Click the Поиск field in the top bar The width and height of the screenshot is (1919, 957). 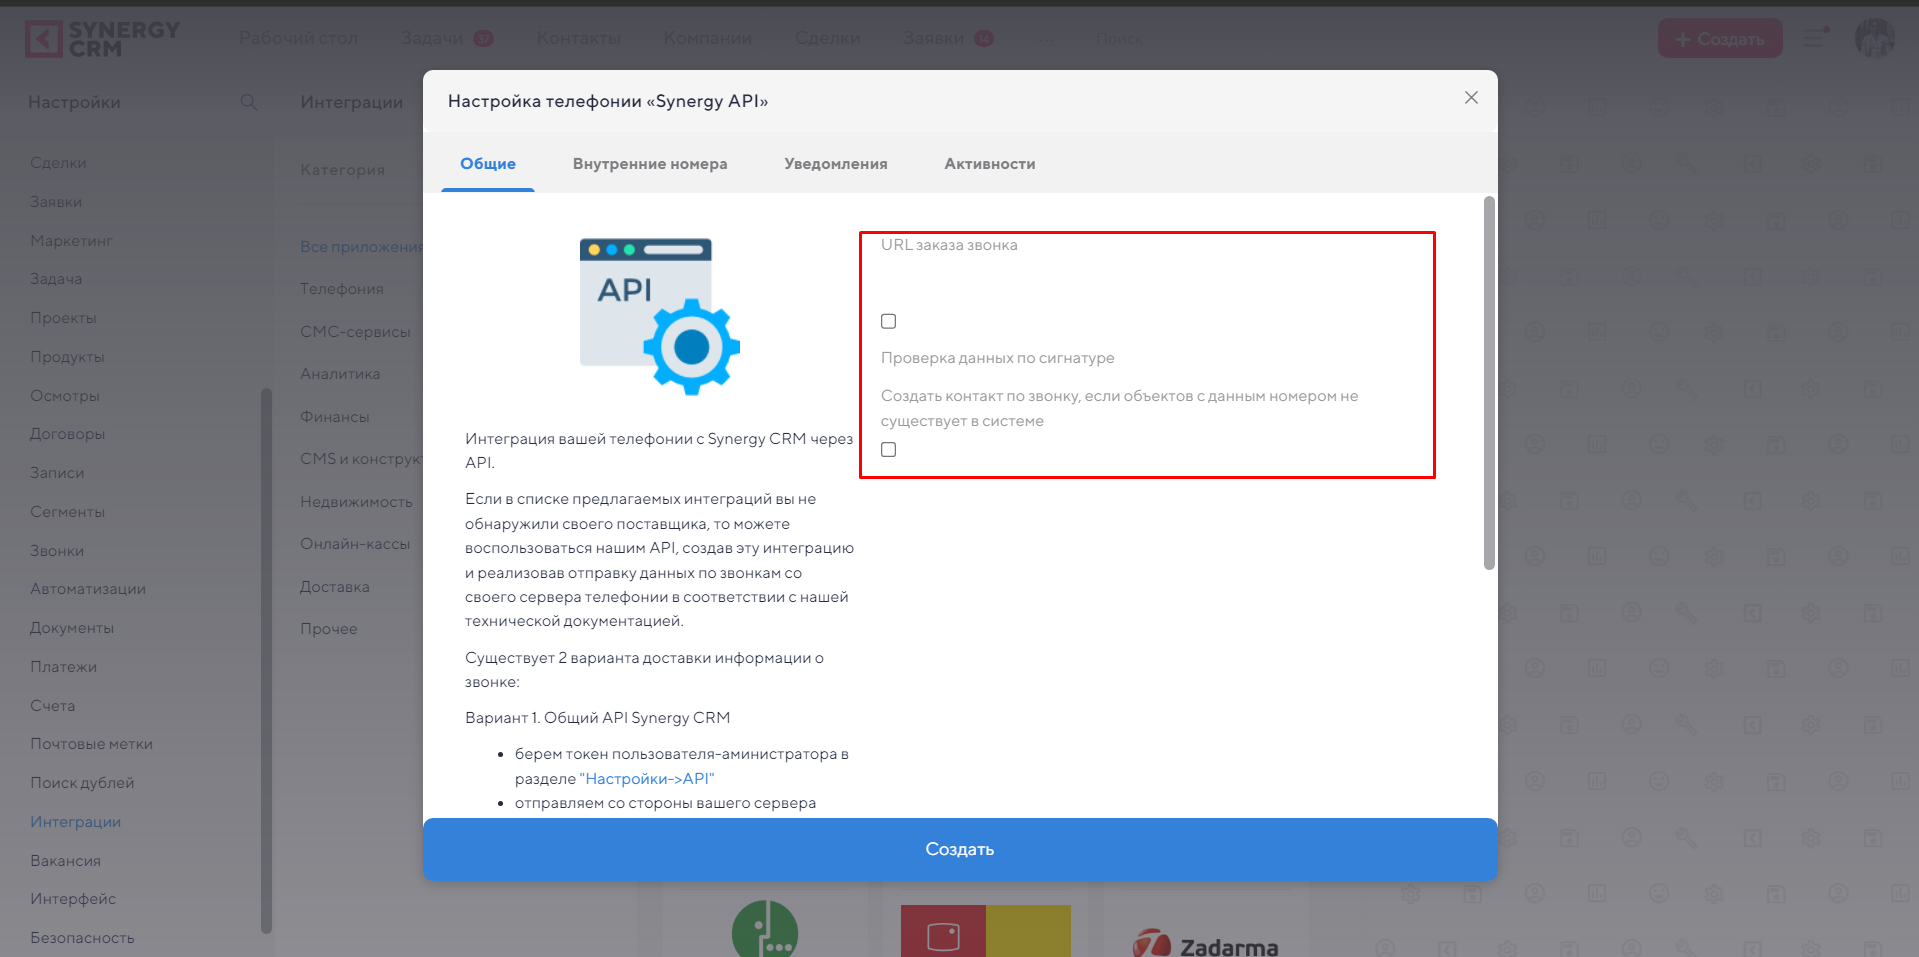[1120, 38]
